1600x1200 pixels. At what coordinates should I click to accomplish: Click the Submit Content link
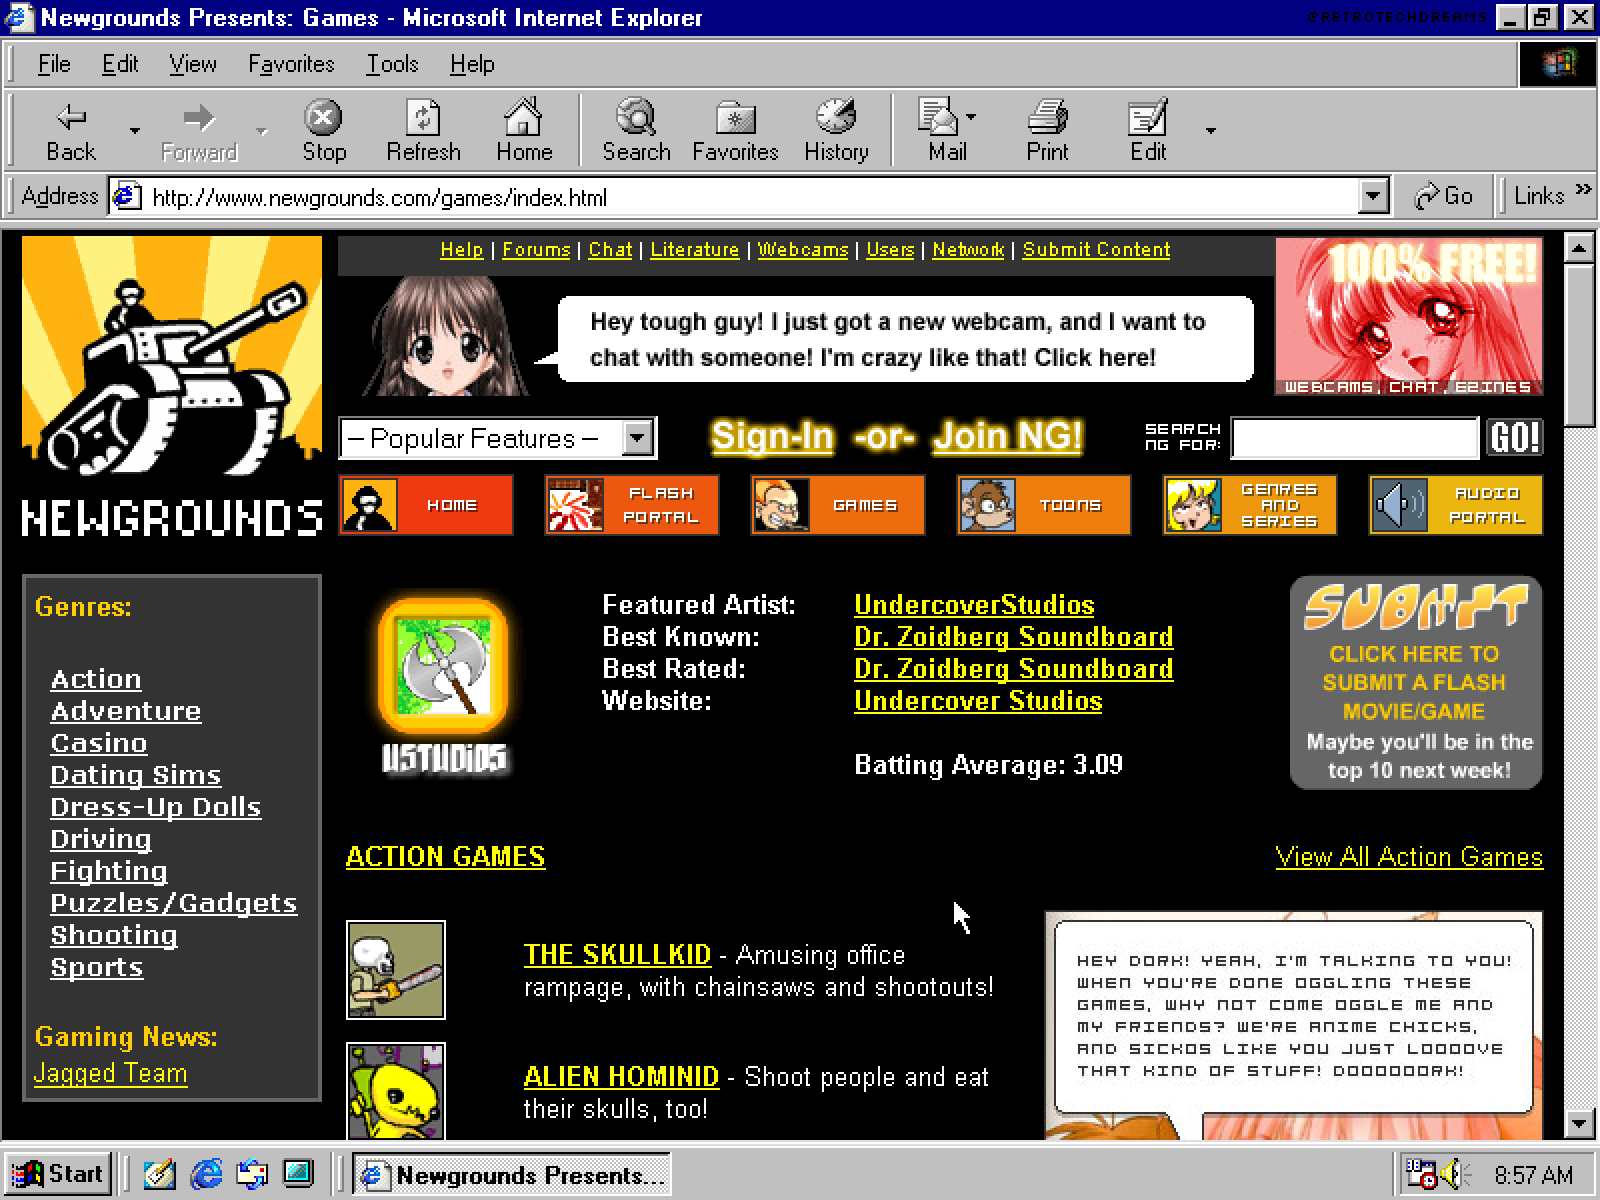click(x=1096, y=250)
